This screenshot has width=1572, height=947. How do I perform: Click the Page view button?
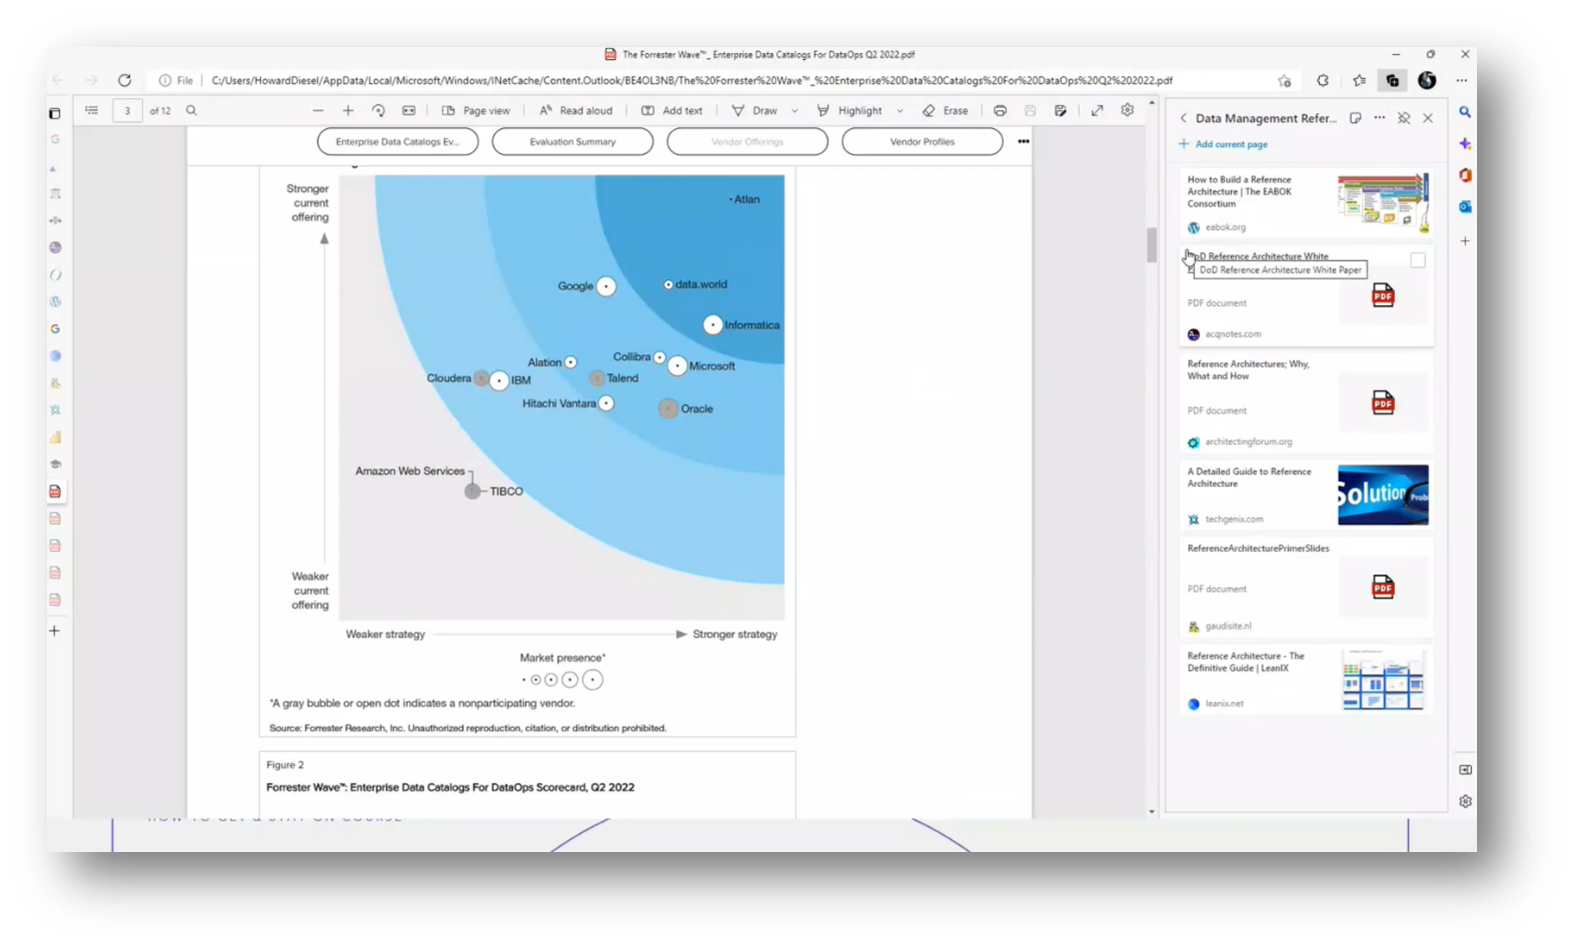pos(476,111)
